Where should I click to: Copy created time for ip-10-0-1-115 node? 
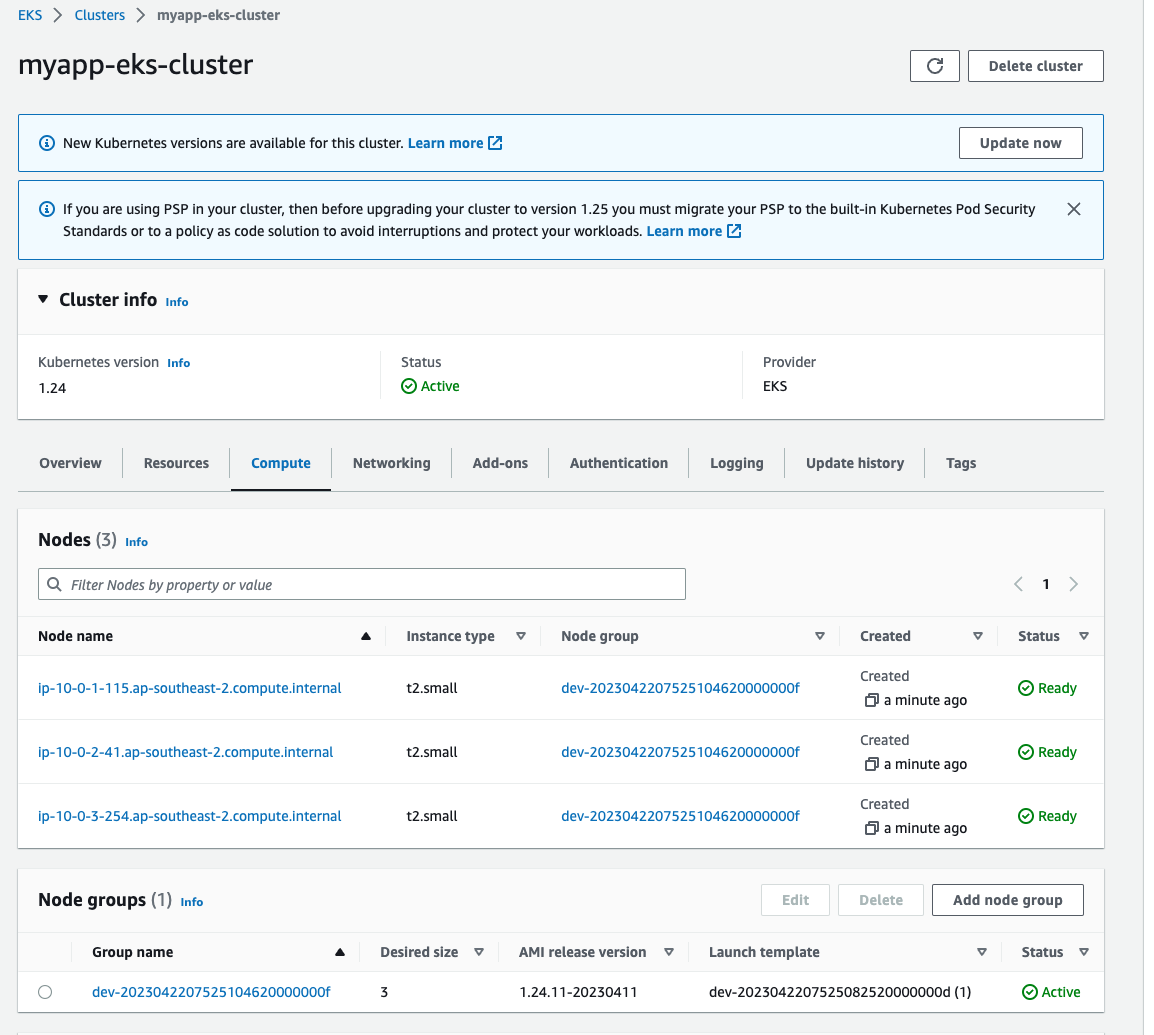pyautogui.click(x=871, y=700)
